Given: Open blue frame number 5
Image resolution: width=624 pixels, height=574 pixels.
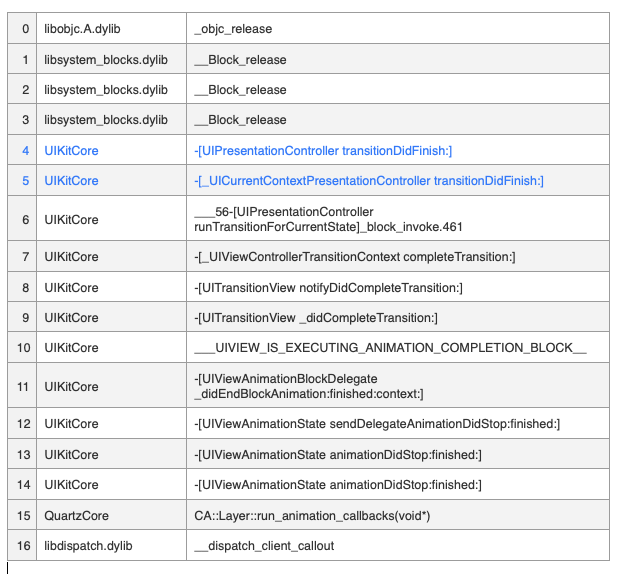Looking at the screenshot, I should 26,181.
